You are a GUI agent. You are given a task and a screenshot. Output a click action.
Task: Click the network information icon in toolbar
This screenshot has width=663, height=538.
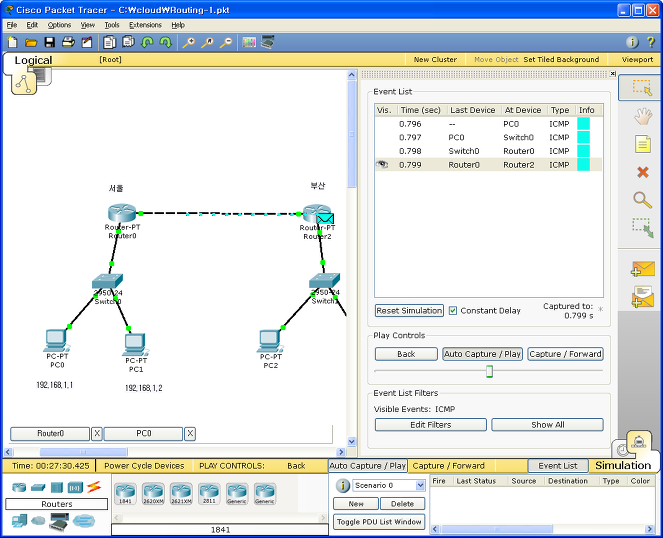coord(632,42)
